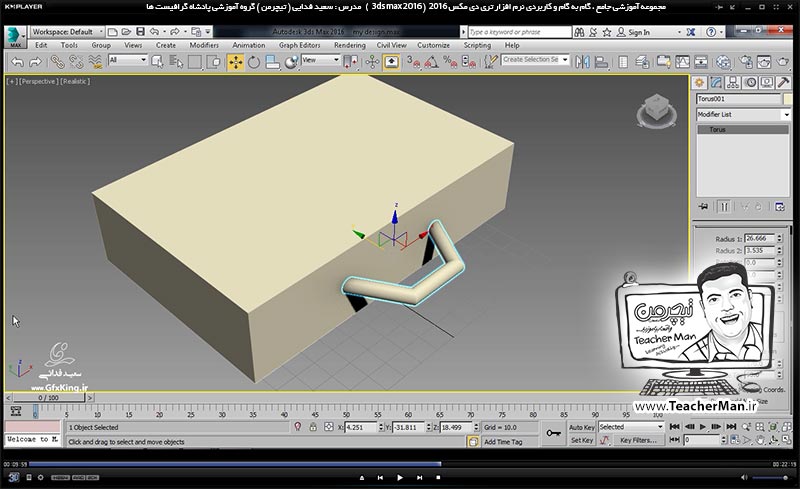Toggle the 3D Snaps button
The height and width of the screenshot is (489, 800).
point(413,62)
